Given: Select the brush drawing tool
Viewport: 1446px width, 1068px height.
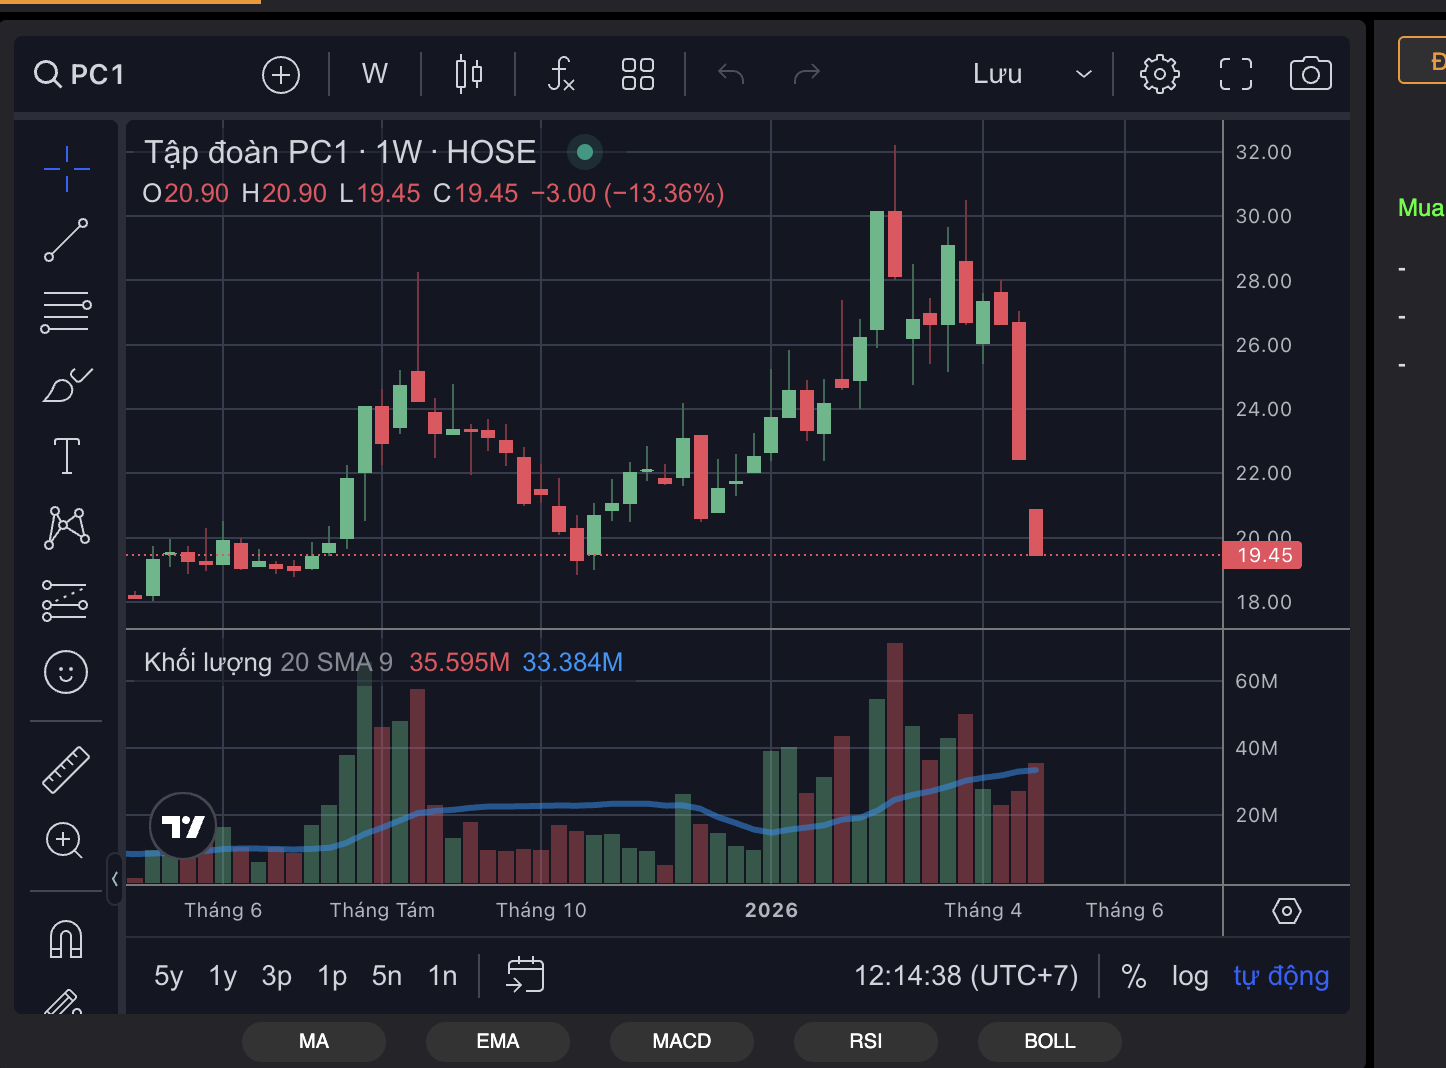Looking at the screenshot, I should coord(66,385).
